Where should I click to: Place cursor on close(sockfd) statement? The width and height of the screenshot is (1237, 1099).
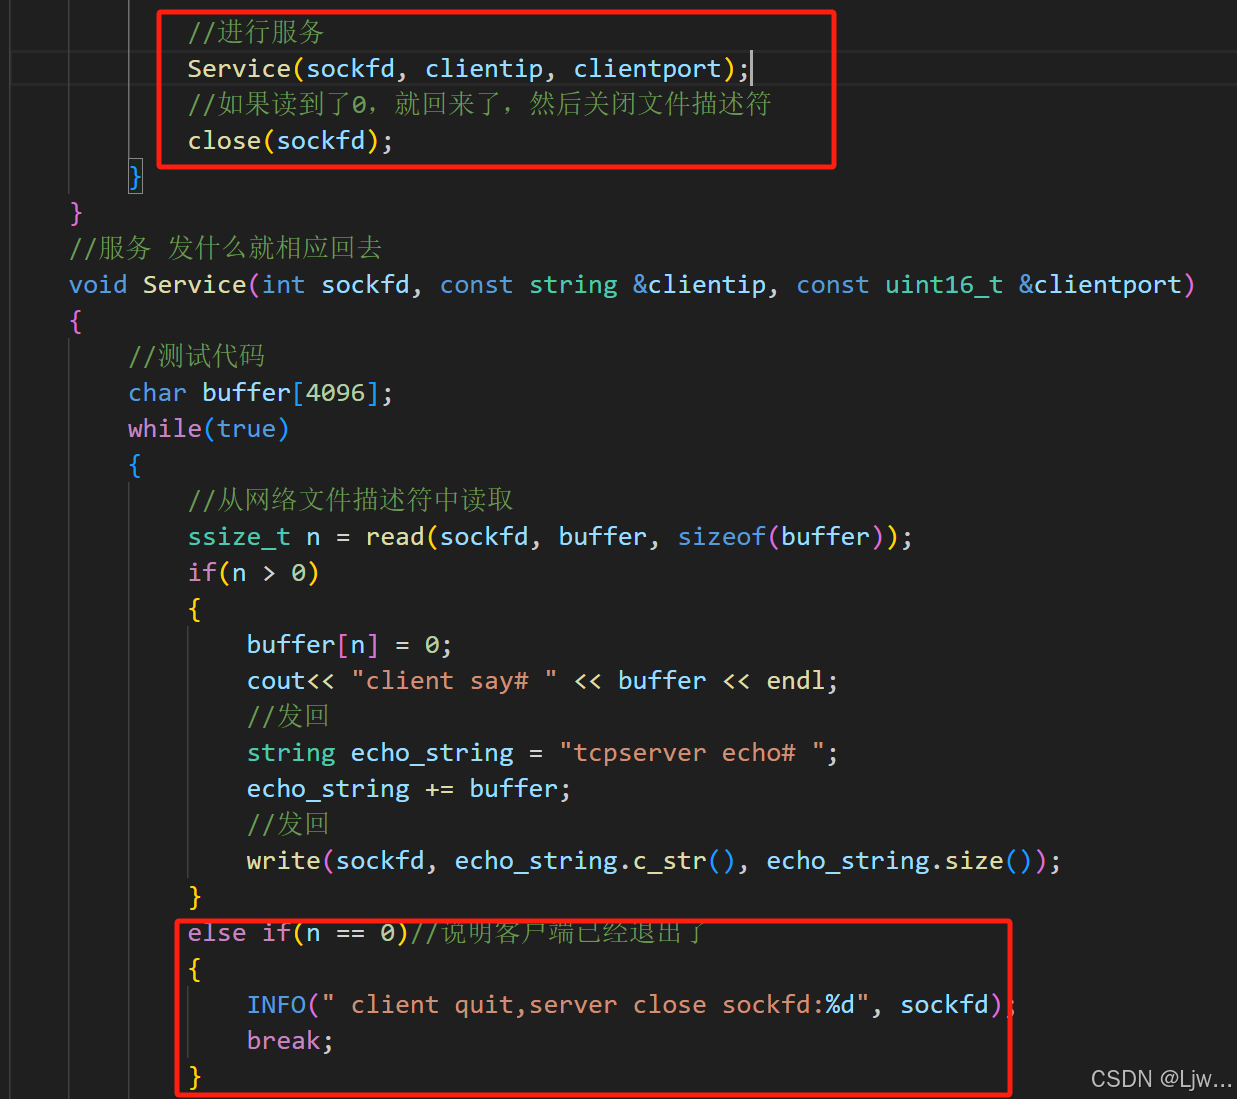289,141
